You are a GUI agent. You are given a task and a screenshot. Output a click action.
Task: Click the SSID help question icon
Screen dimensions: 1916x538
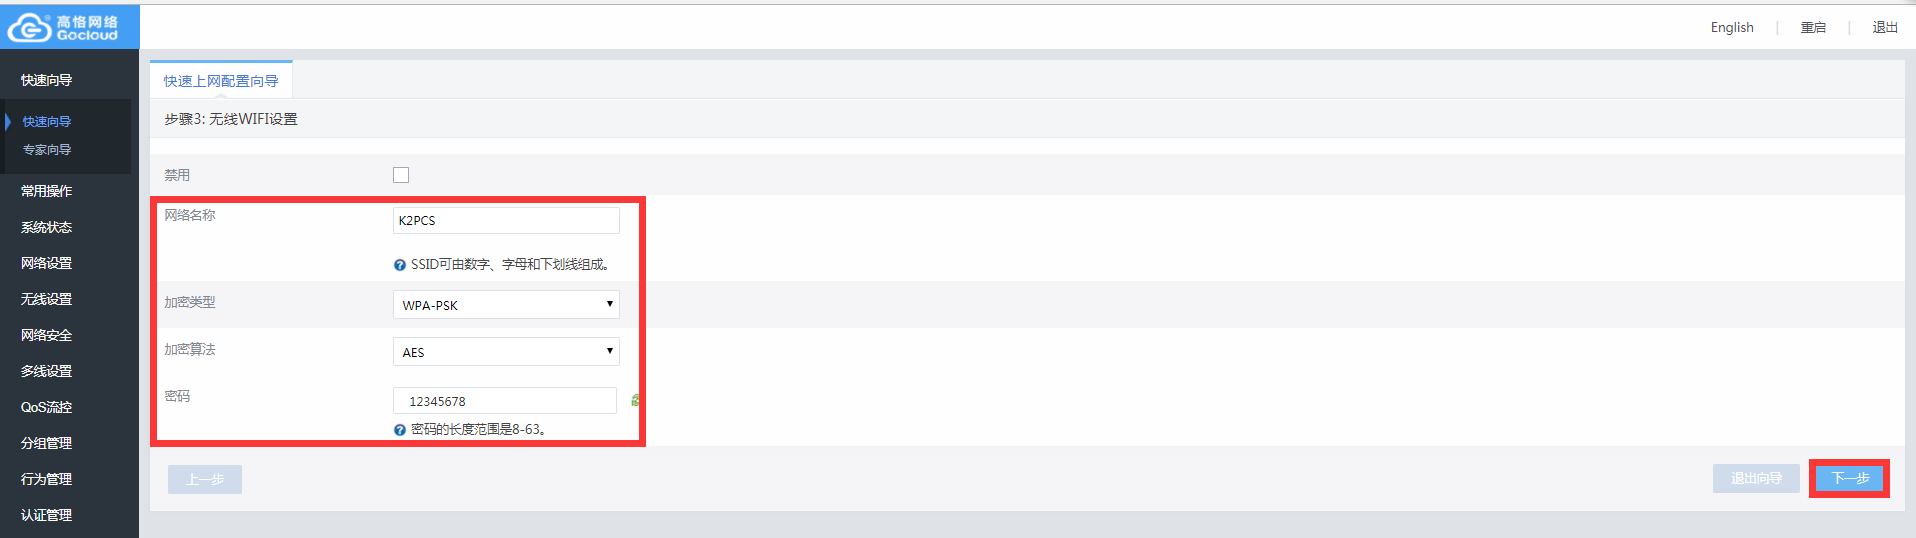[x=400, y=265]
